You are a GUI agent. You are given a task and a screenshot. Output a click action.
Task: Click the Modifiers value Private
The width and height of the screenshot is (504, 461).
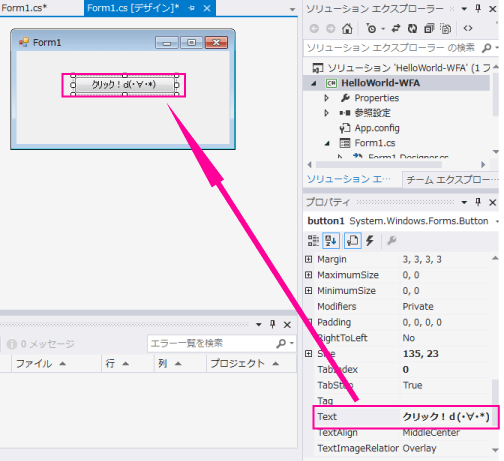pos(418,307)
